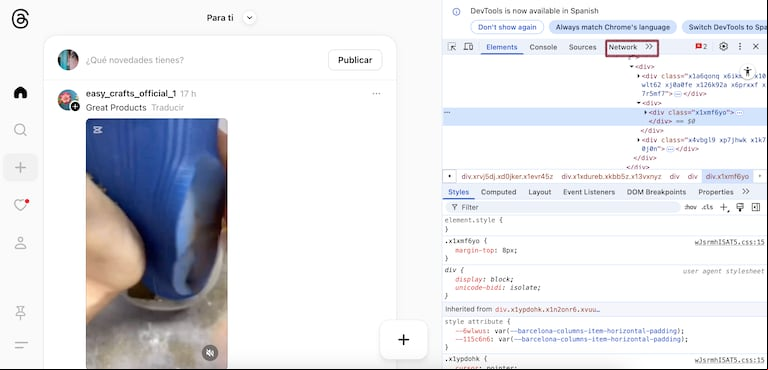Click the floating plus compose button
This screenshot has width=768, height=370.
coord(404,340)
